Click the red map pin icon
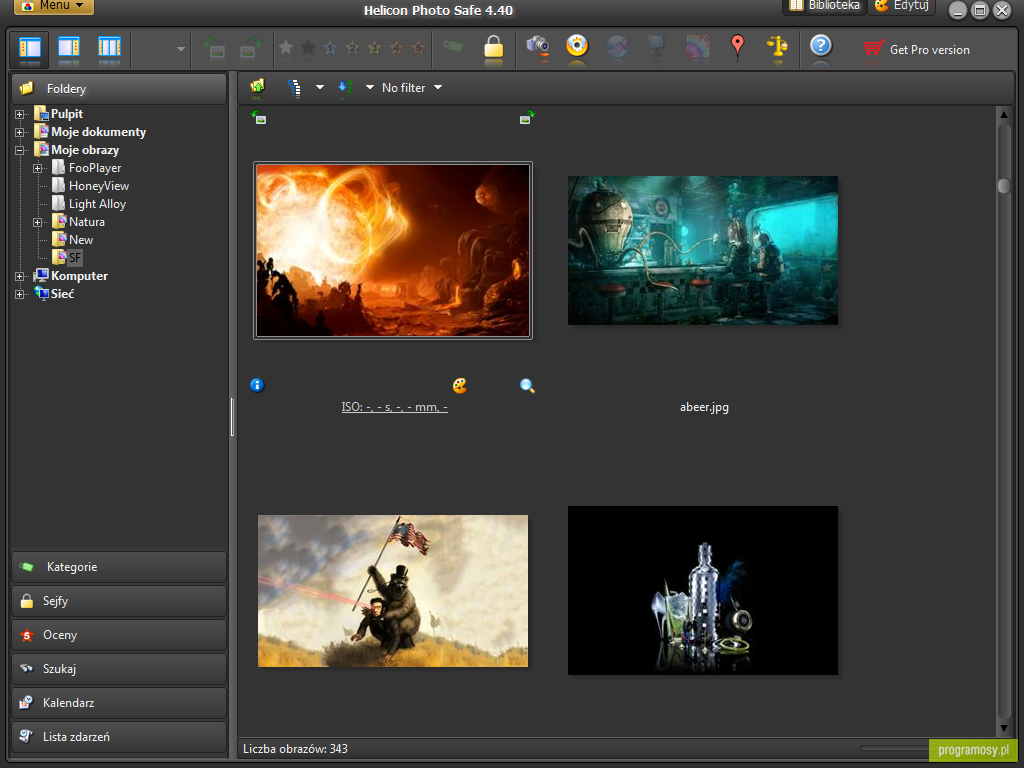 [x=737, y=46]
